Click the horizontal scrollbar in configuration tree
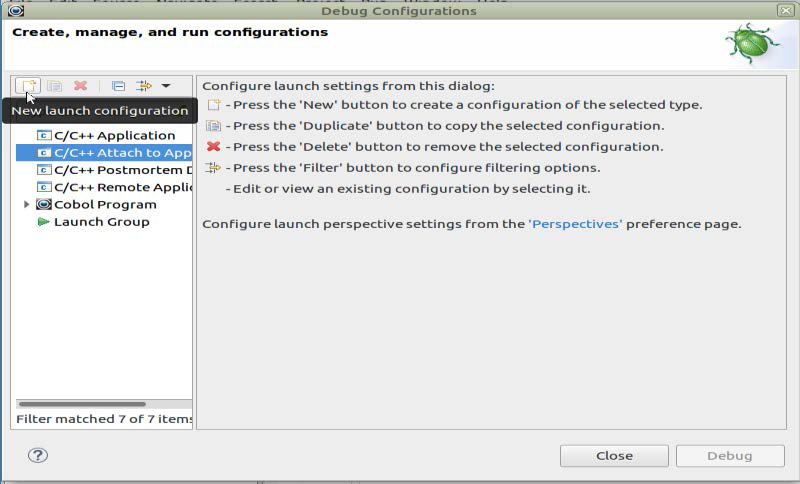The width and height of the screenshot is (800, 484). pyautogui.click(x=82, y=404)
